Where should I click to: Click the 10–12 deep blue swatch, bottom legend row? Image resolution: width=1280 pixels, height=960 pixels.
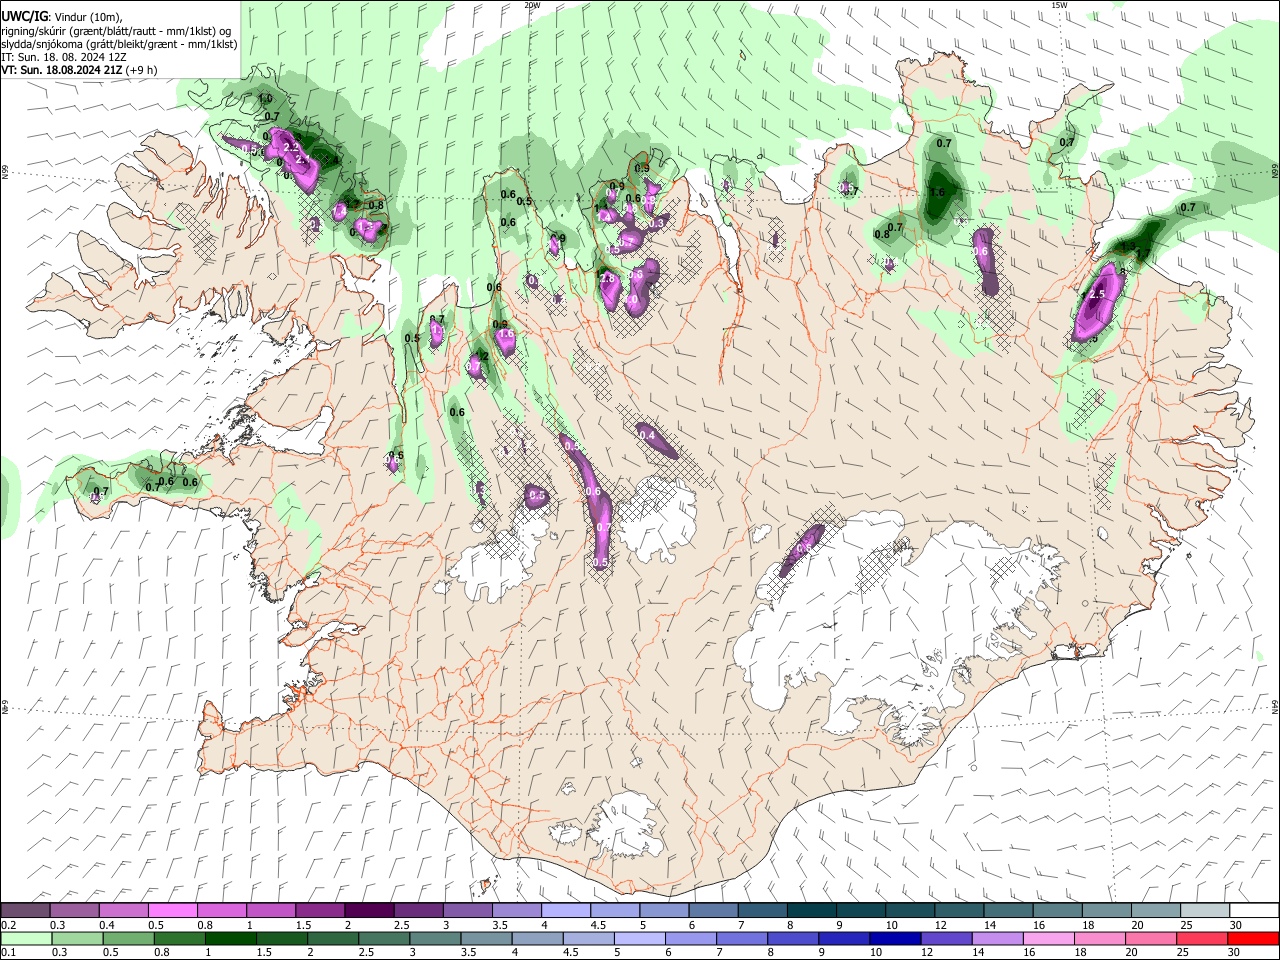pyautogui.click(x=895, y=938)
